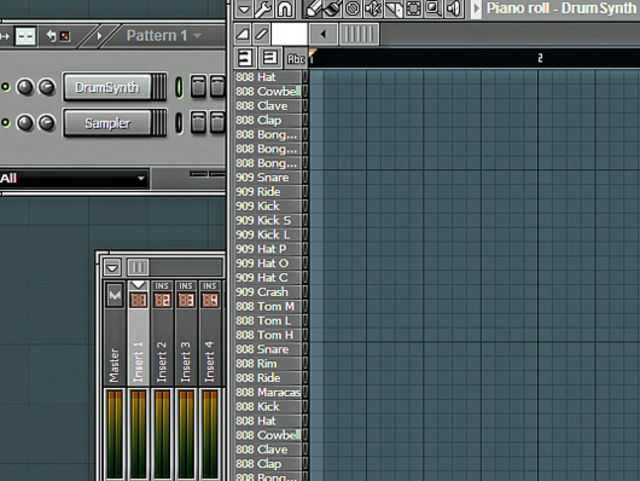Toggle second step button of DrumSynth row
Screen dimensions: 640x481
217,87
